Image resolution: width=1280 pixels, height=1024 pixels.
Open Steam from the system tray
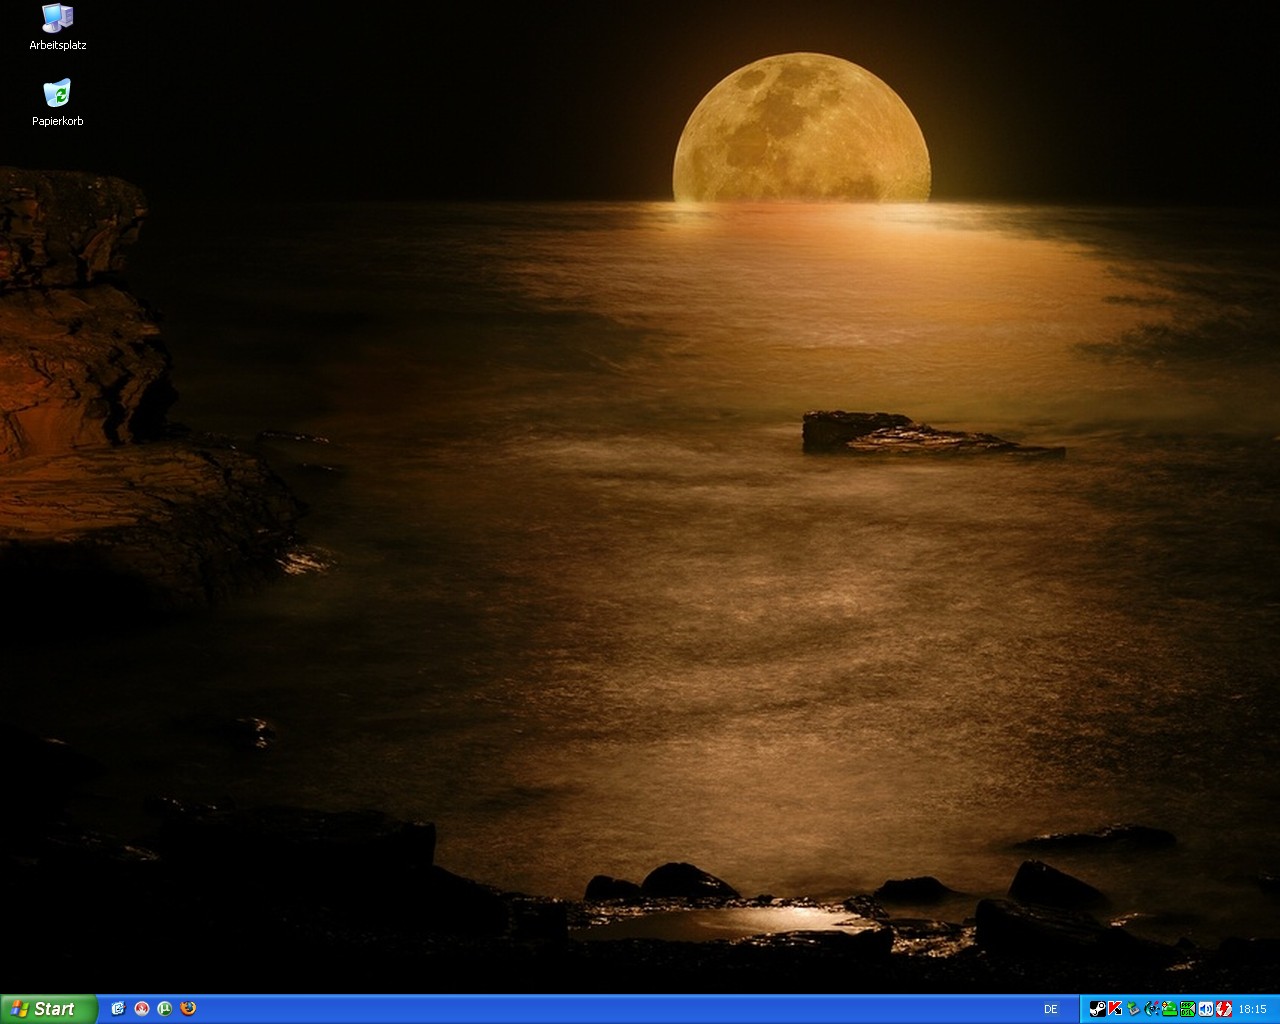point(1097,1010)
